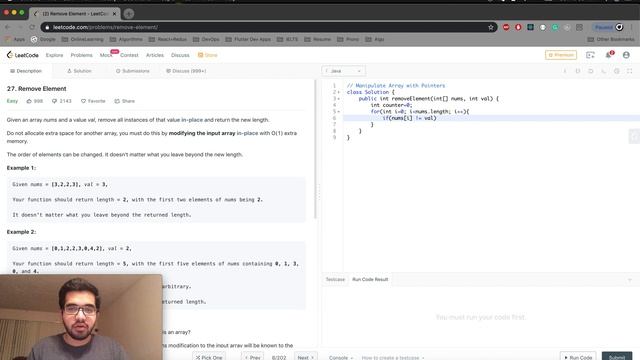
Task: Add problem to Favorite
Action: [93, 101]
